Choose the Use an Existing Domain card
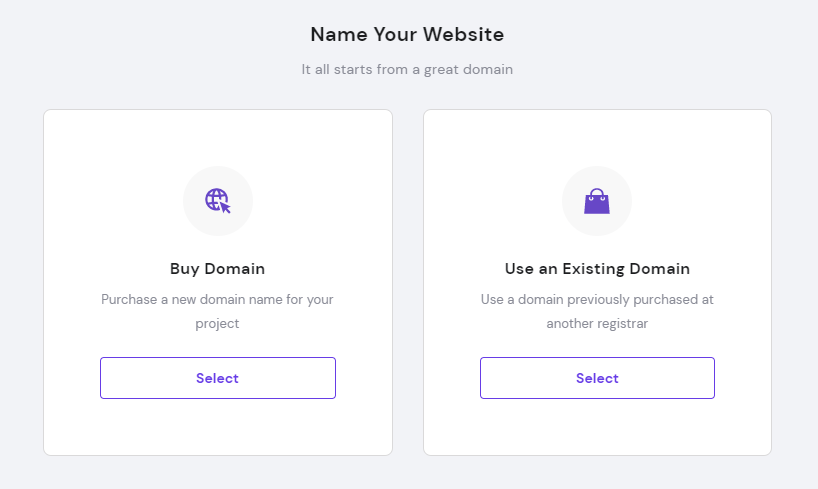The image size is (818, 489). coord(597,378)
